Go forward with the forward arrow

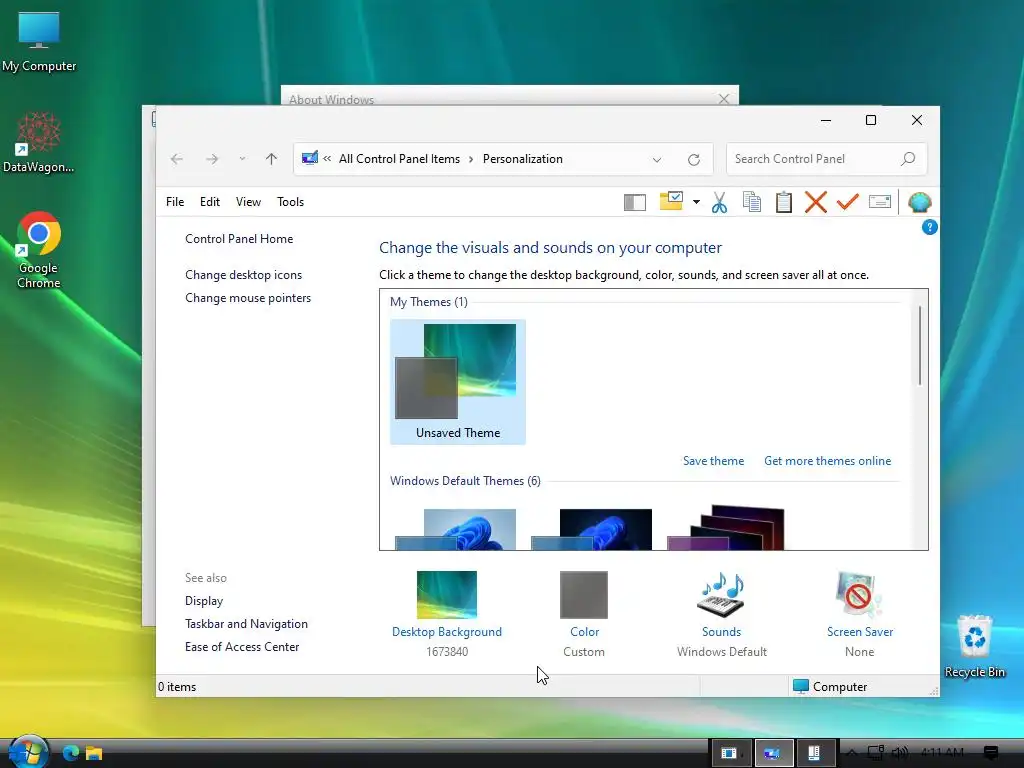[212, 159]
